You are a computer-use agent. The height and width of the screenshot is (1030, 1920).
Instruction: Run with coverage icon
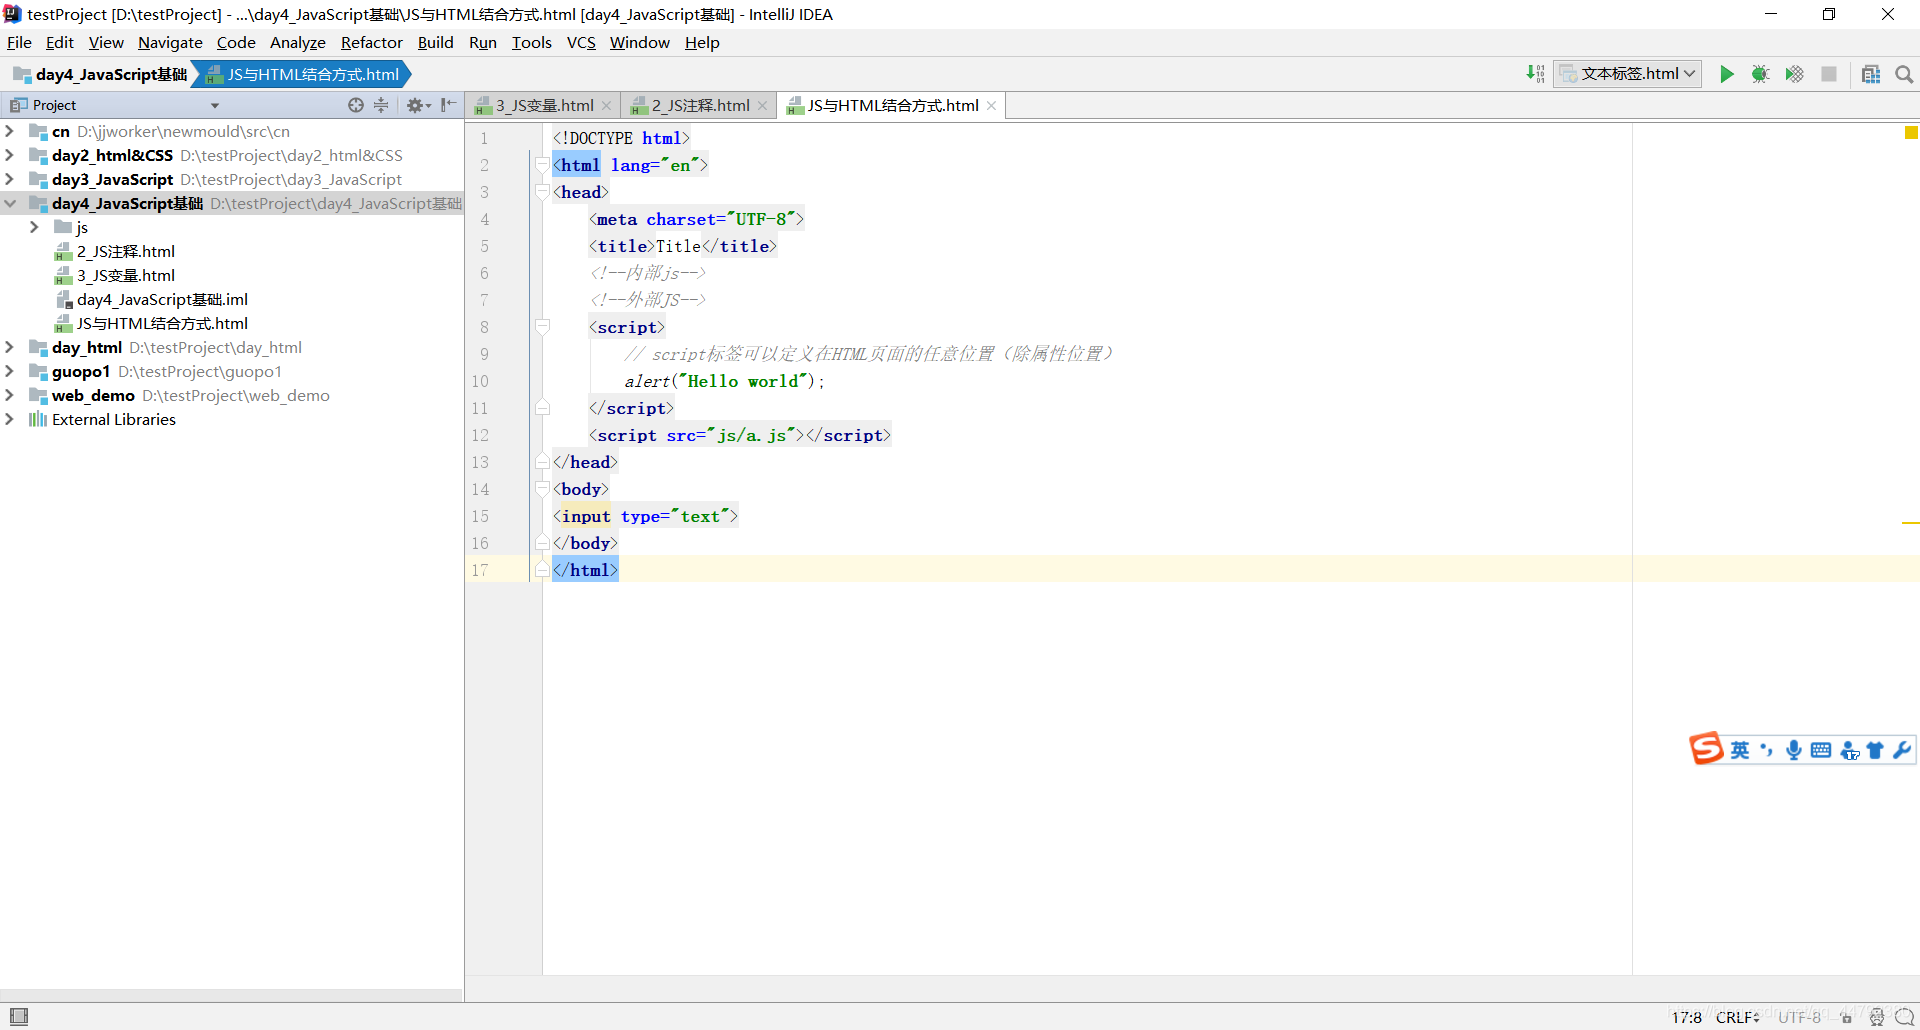[1794, 74]
